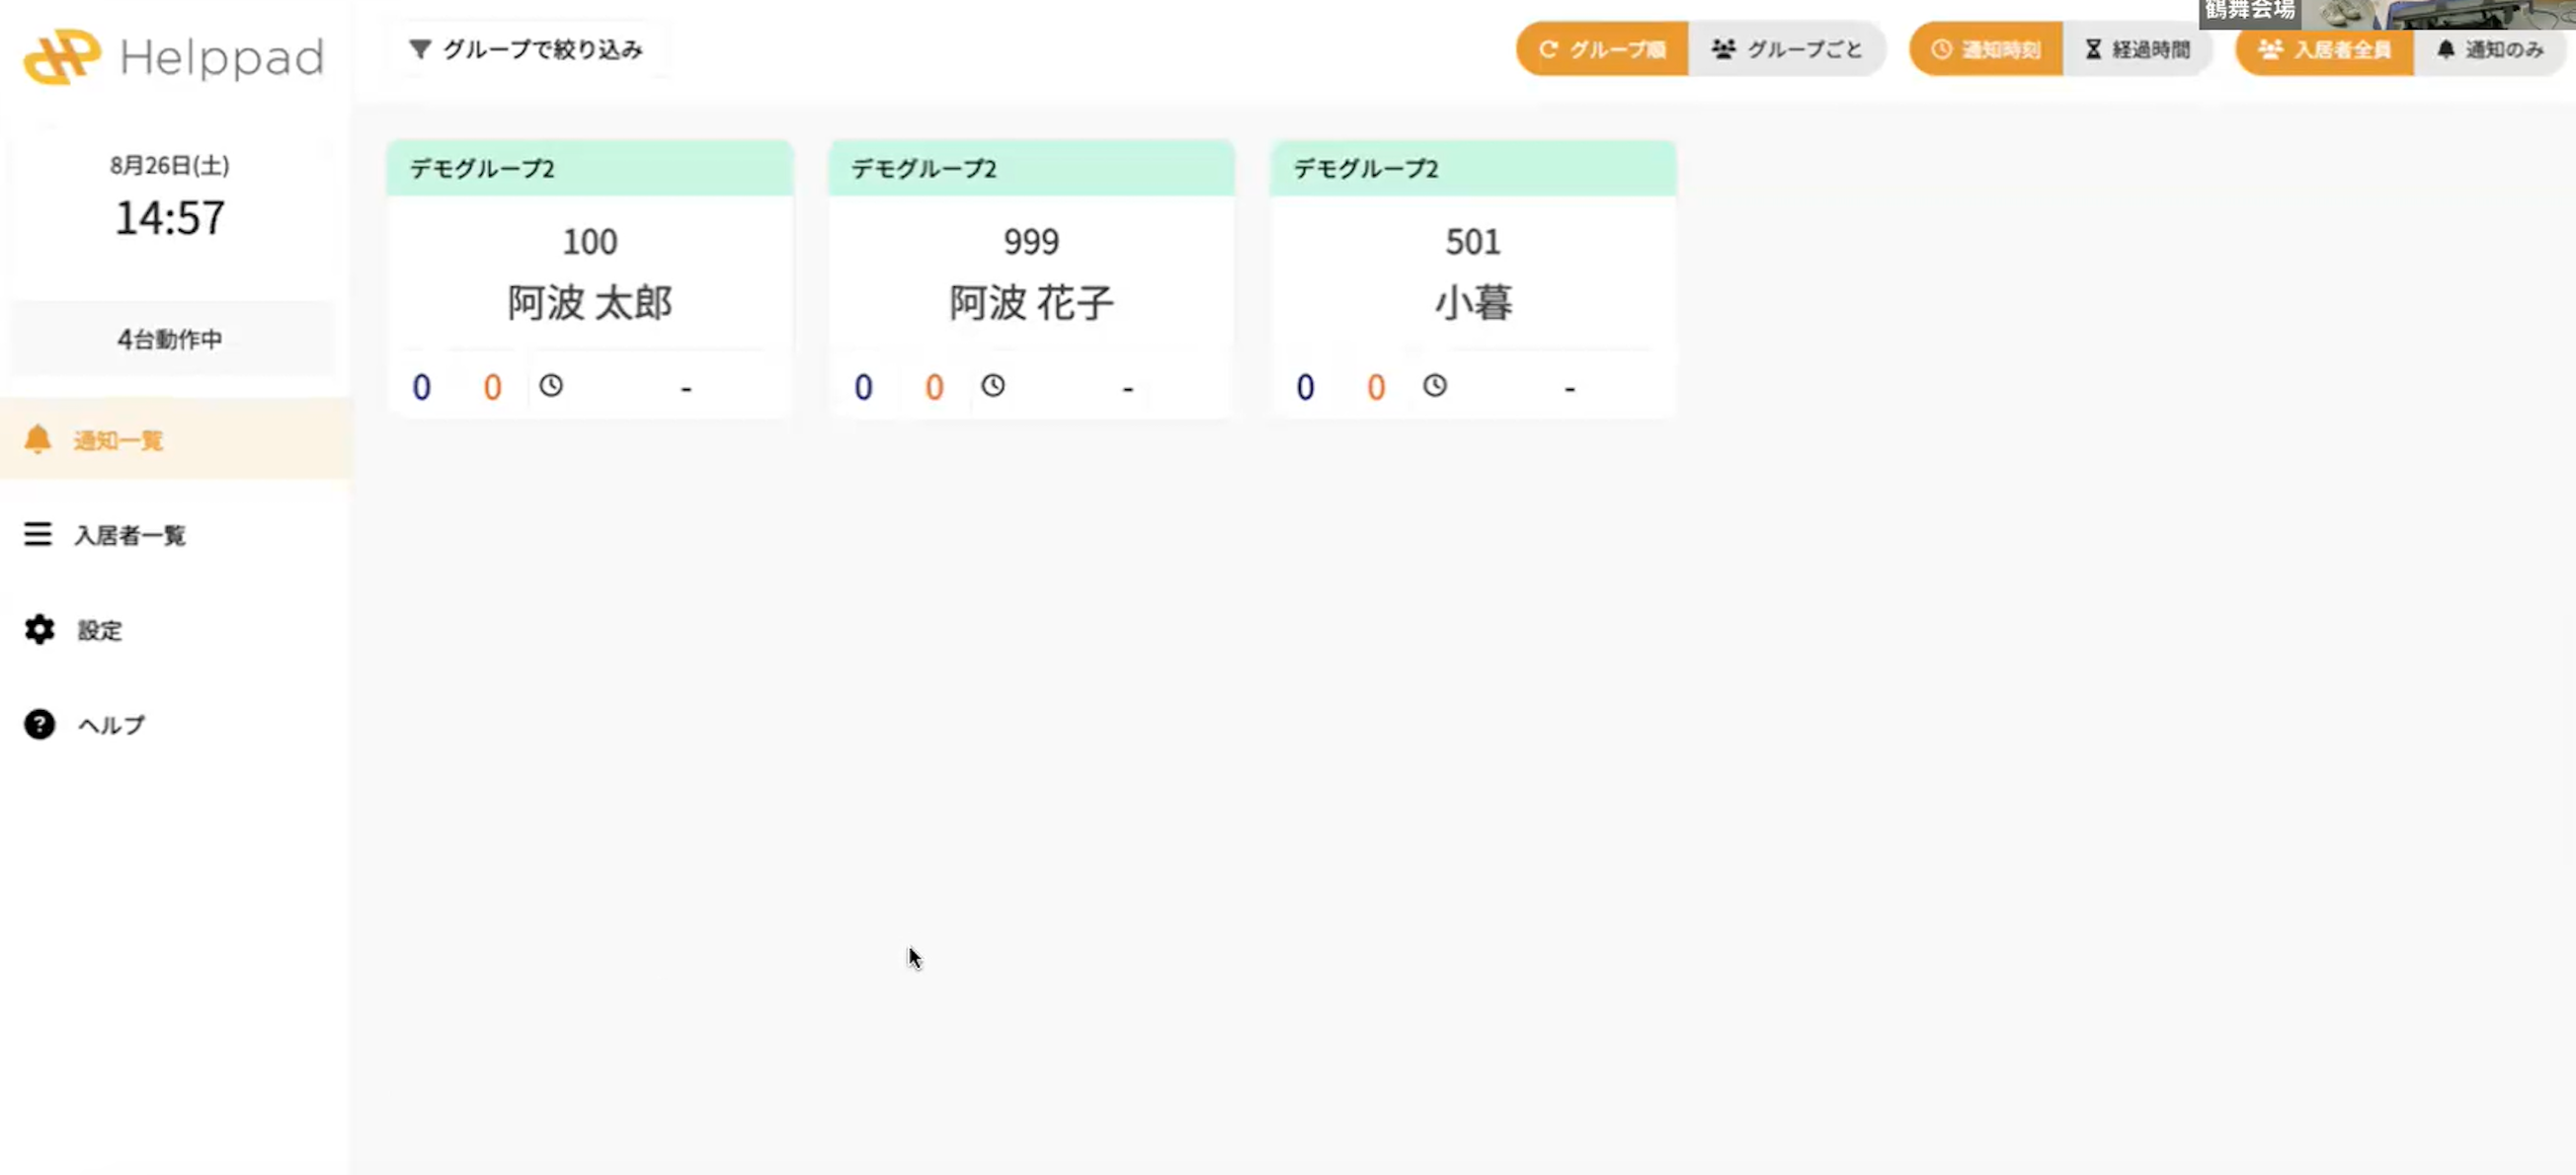The width and height of the screenshot is (2576, 1175).
Task: Click the bell icon for 通知一覧
Action: 38,439
